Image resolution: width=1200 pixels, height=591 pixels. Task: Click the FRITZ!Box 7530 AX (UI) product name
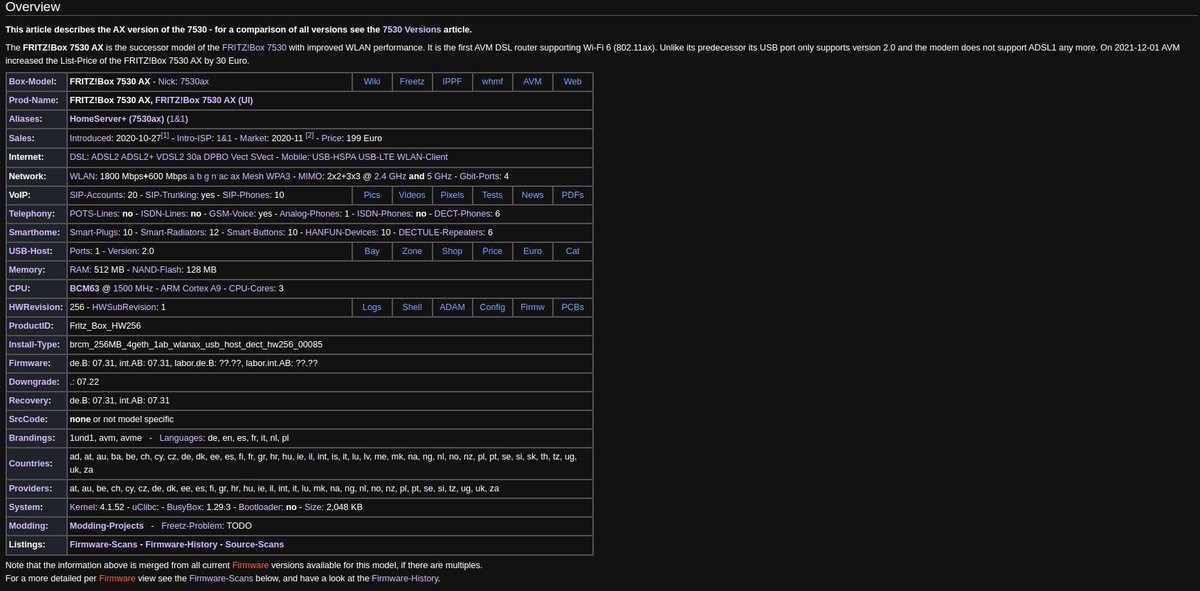[x=204, y=100]
